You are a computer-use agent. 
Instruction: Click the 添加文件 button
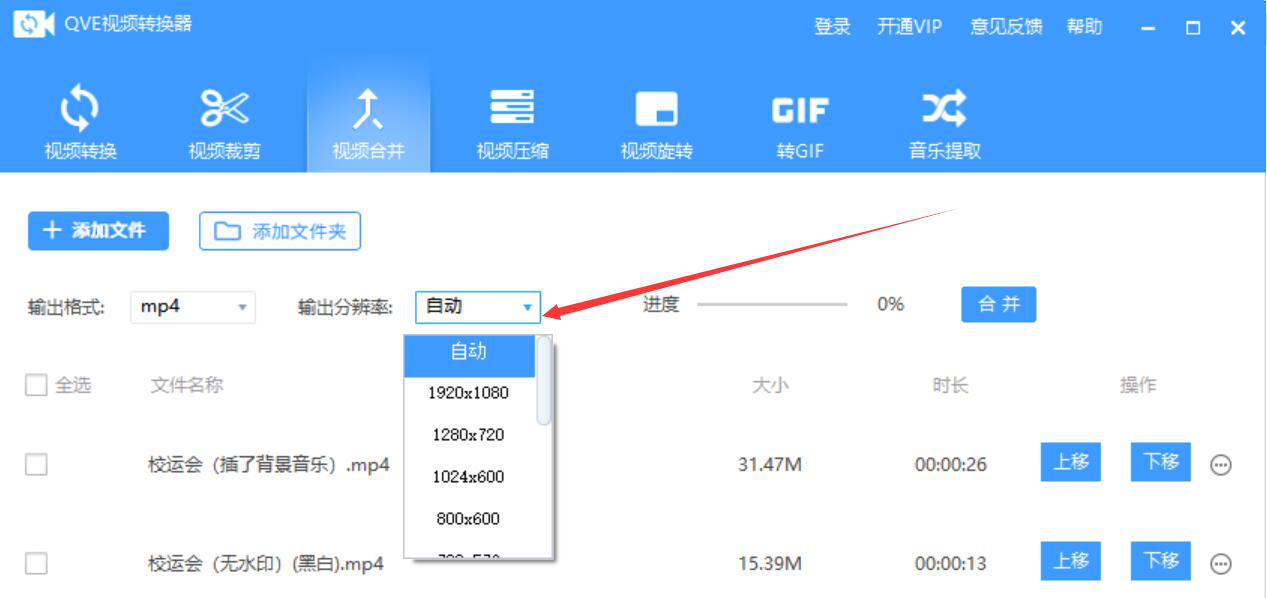click(x=98, y=231)
